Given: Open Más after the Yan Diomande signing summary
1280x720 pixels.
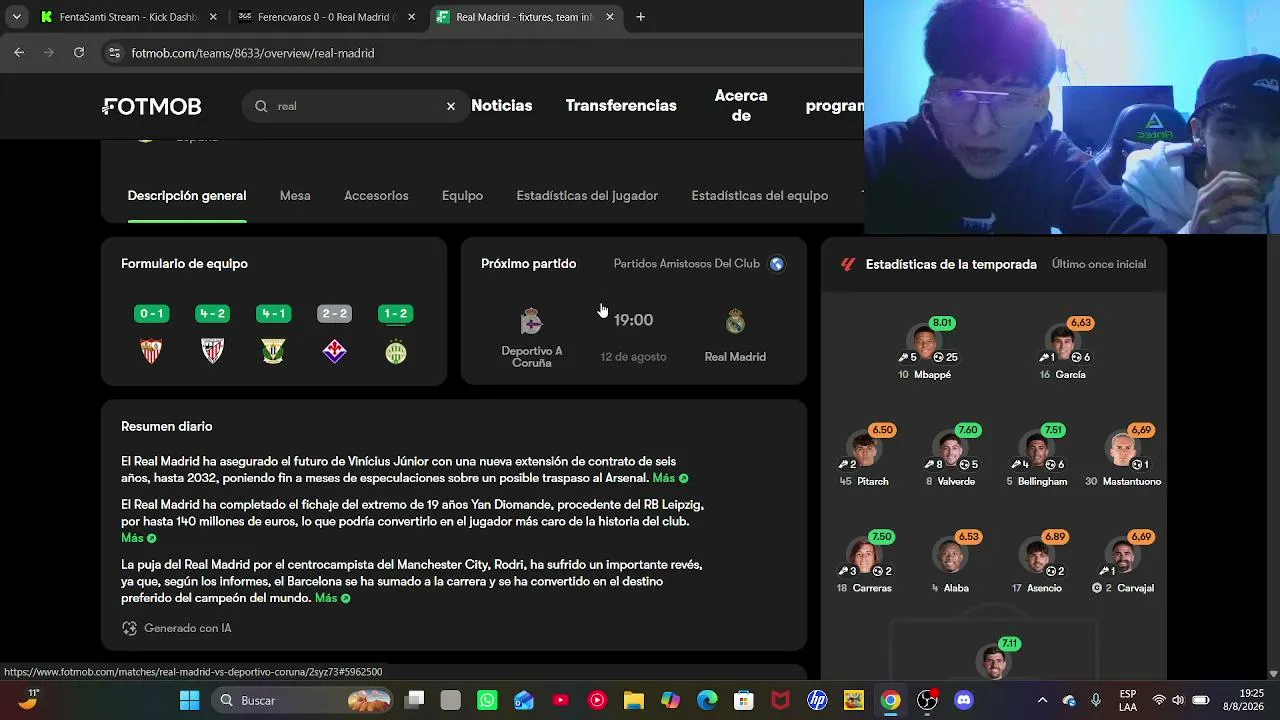Looking at the screenshot, I should click(x=139, y=538).
